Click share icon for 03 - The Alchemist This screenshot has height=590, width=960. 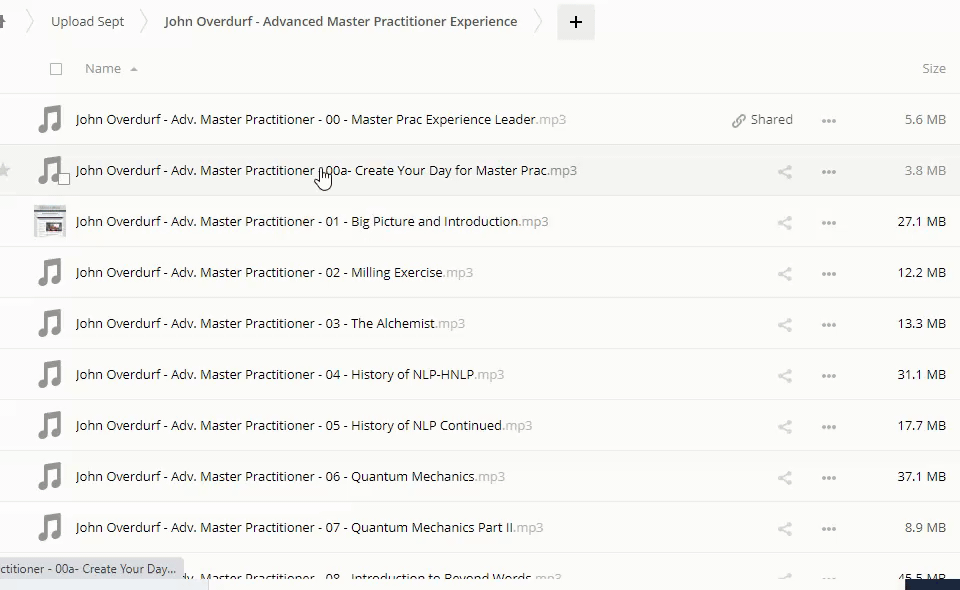pos(784,324)
